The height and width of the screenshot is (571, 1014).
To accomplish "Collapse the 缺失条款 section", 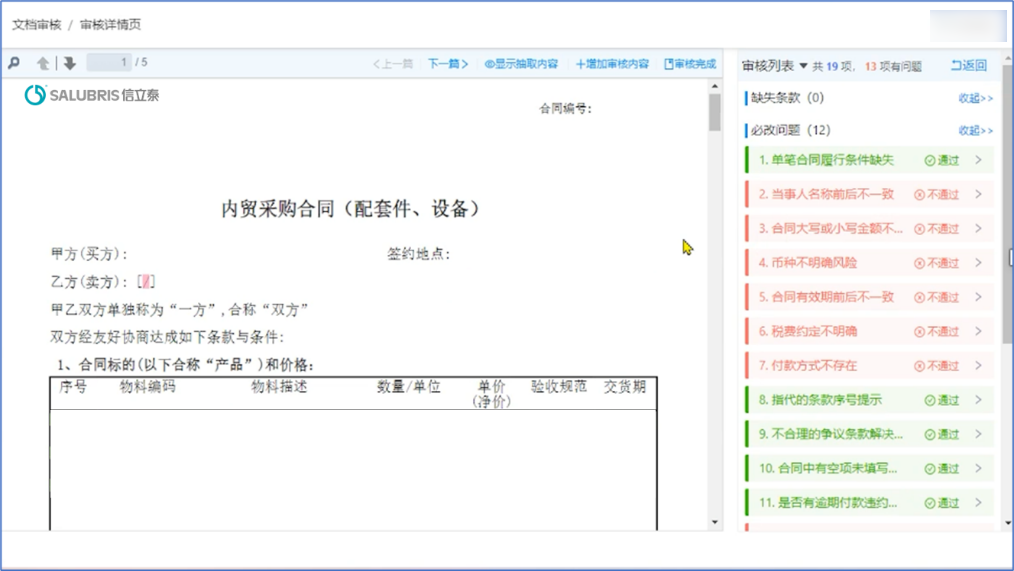I will click(x=975, y=98).
